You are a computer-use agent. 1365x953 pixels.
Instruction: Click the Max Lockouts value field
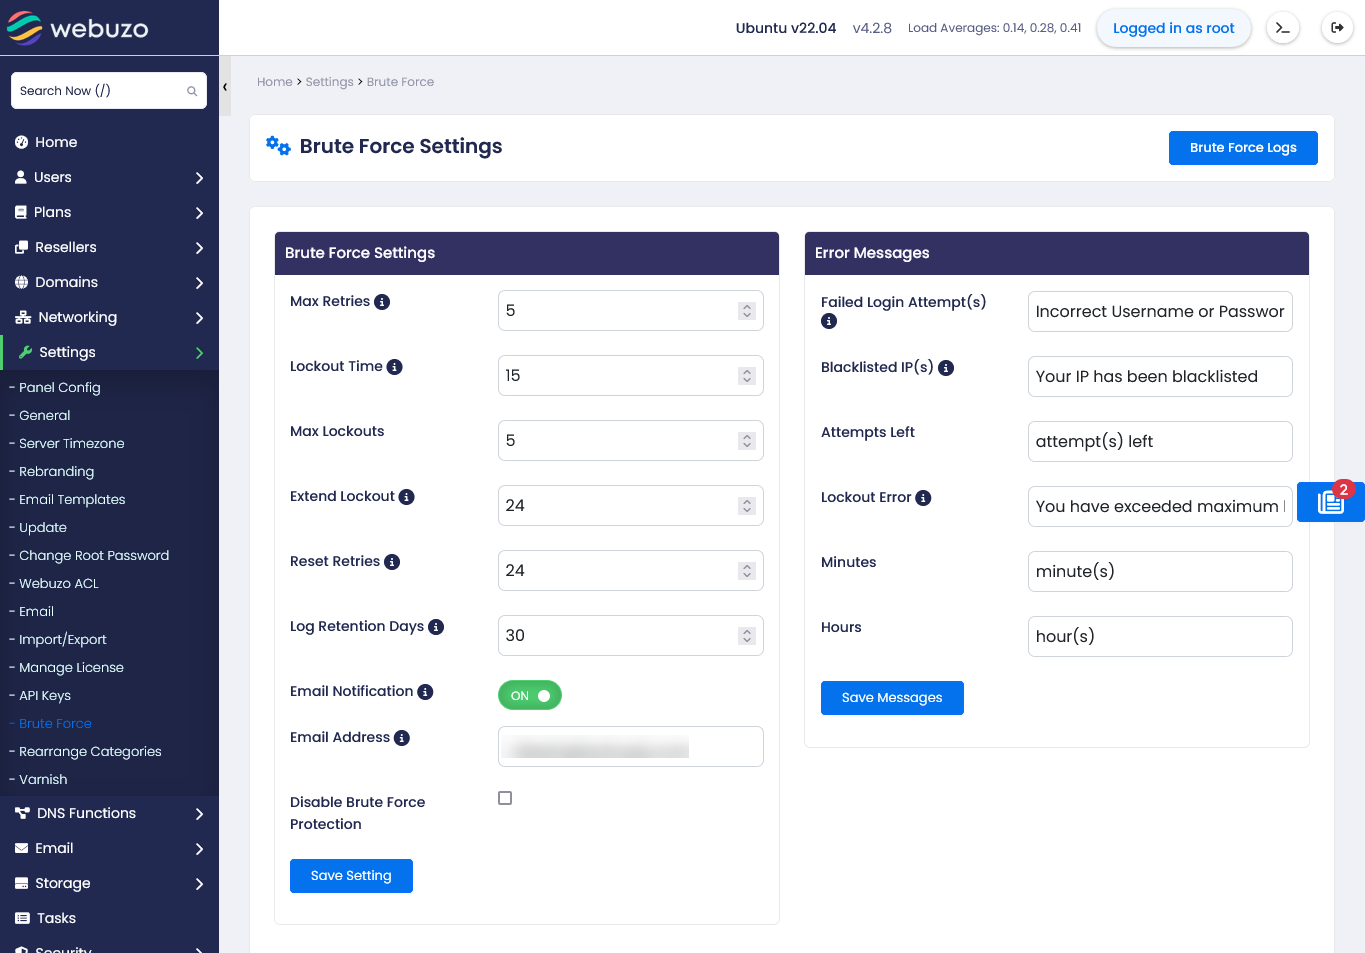pyautogui.click(x=631, y=441)
